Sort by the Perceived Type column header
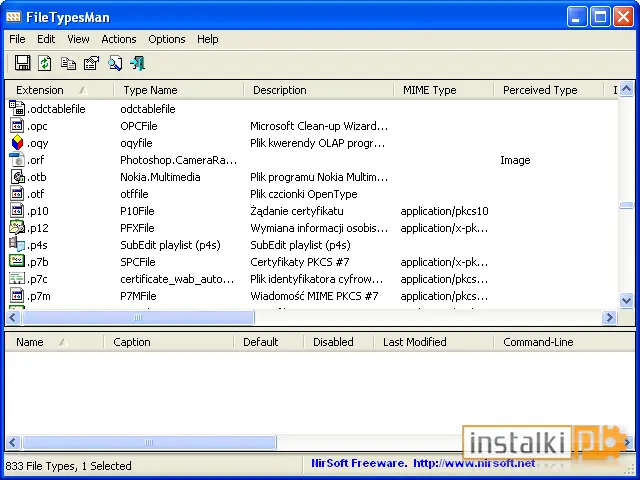640x480 pixels. [549, 90]
